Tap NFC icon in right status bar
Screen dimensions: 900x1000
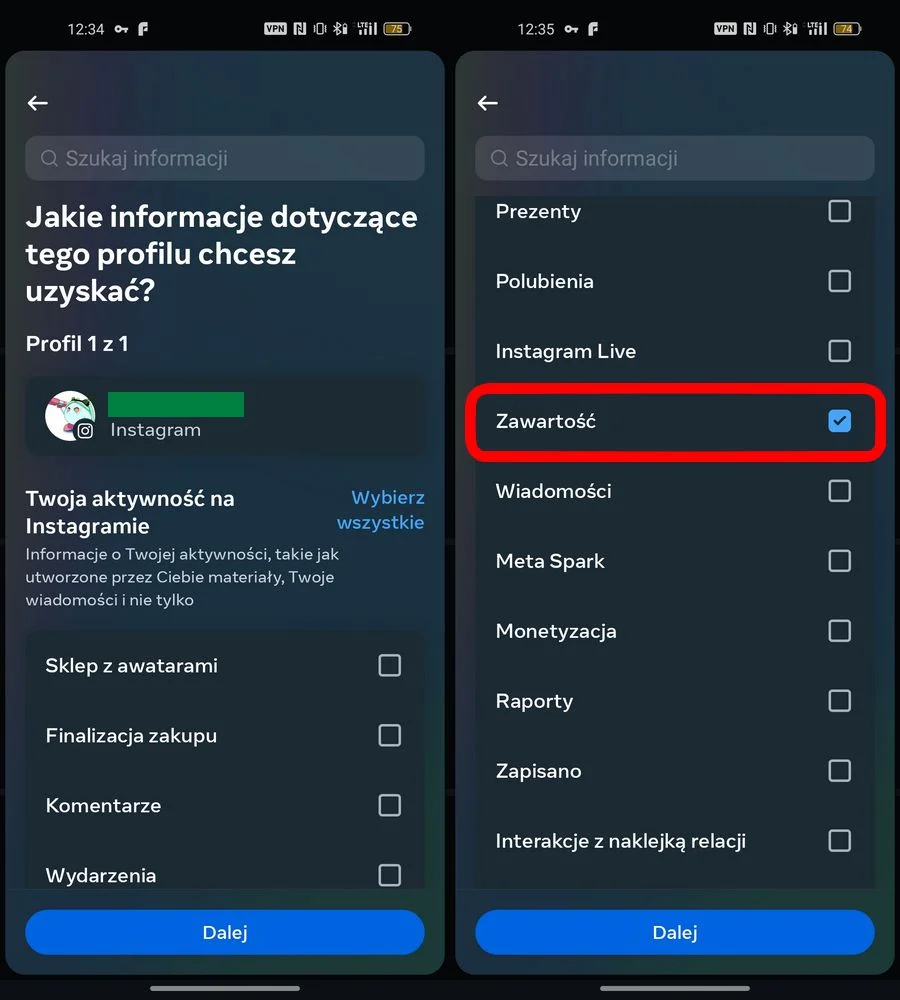(749, 29)
